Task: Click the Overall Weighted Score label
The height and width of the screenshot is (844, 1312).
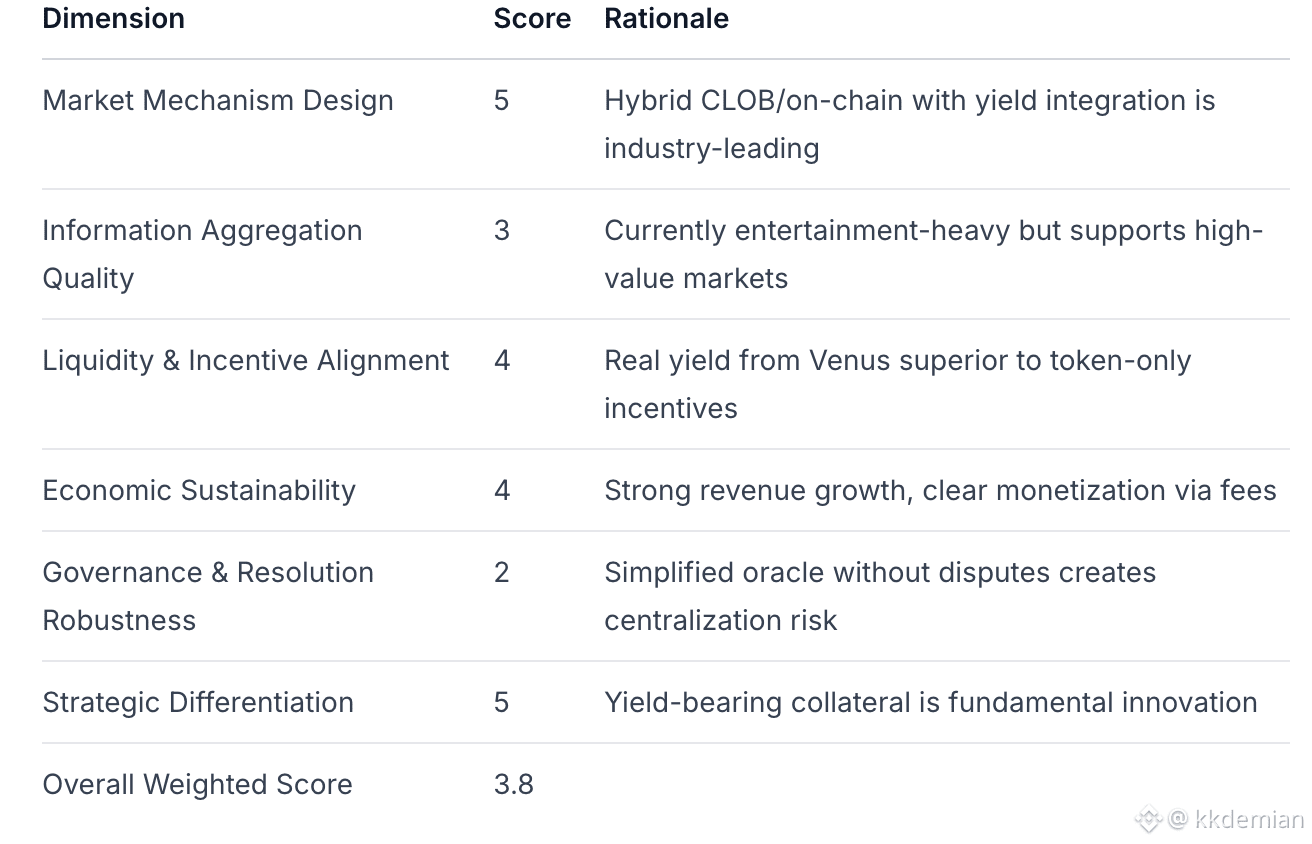Action: pyautogui.click(x=197, y=784)
